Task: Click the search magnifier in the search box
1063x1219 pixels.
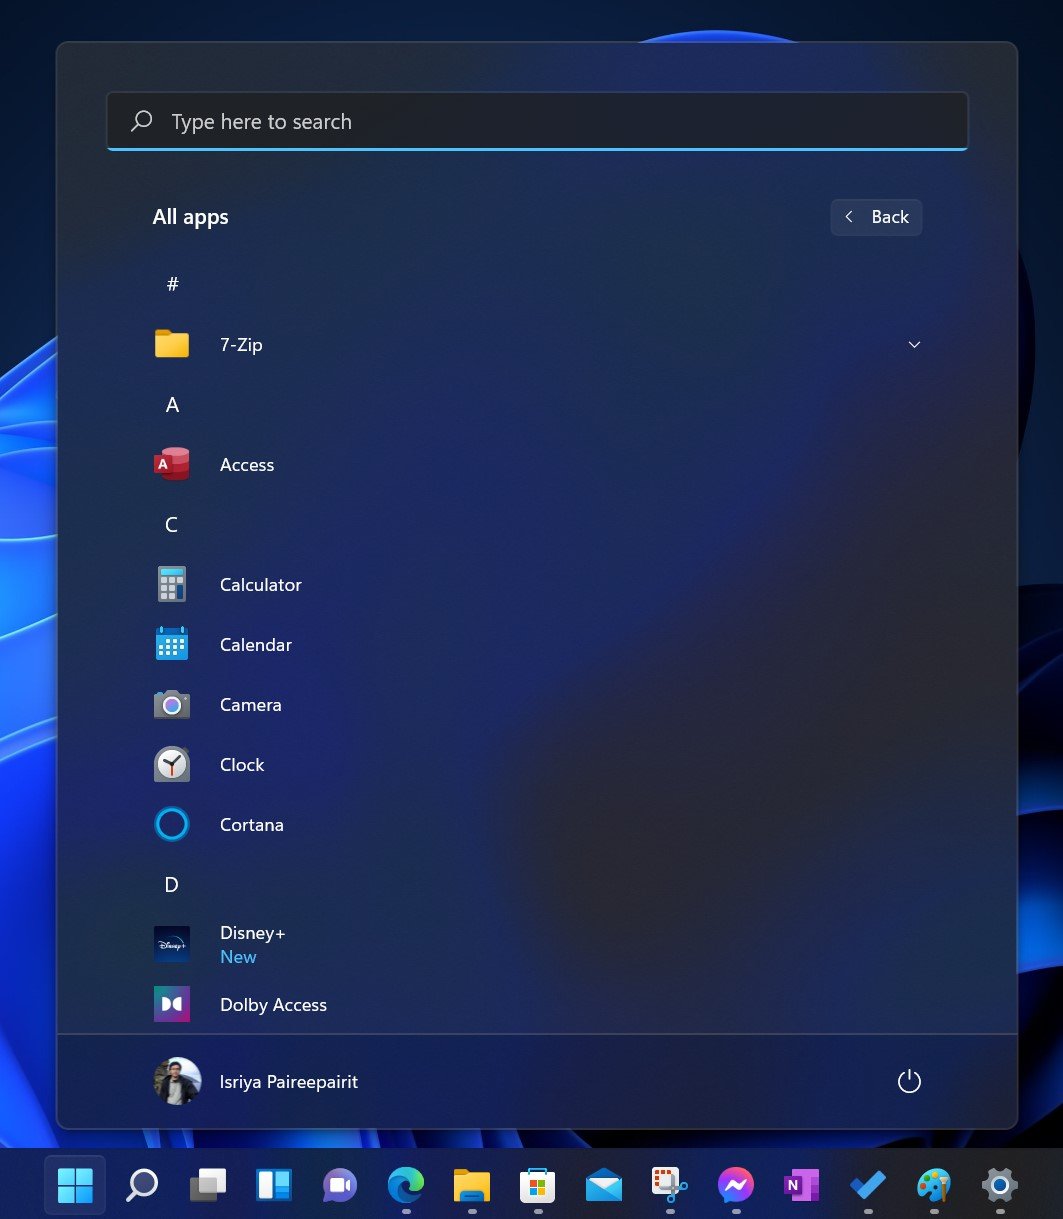Action: tap(142, 121)
